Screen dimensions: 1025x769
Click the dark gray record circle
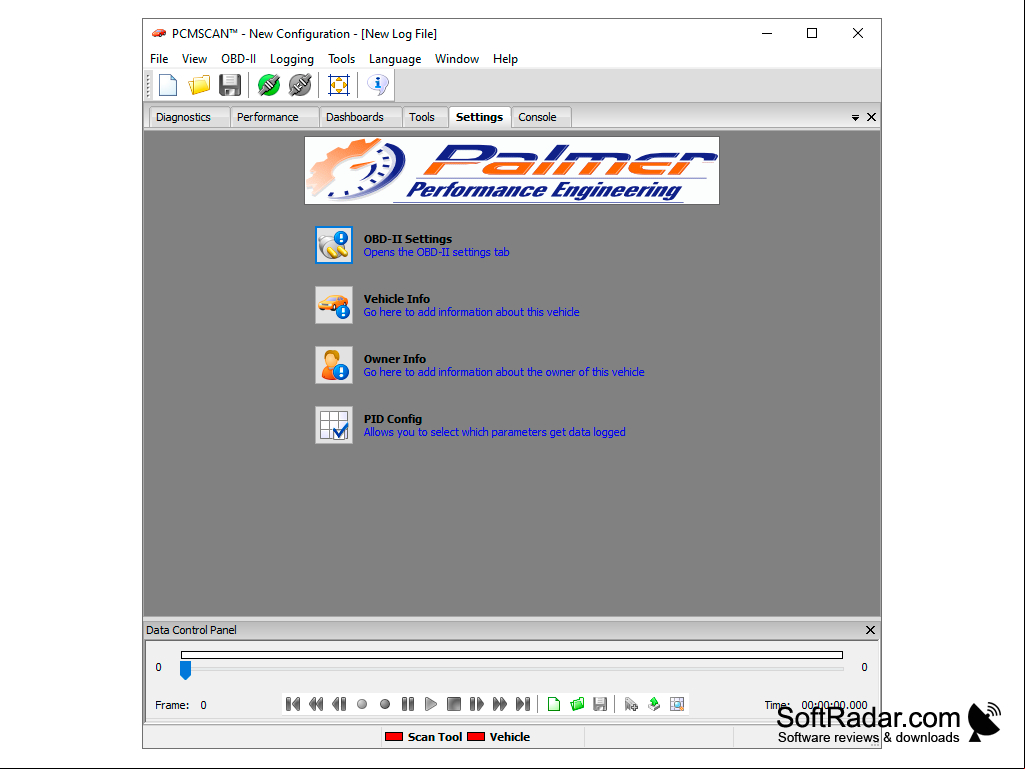click(385, 704)
